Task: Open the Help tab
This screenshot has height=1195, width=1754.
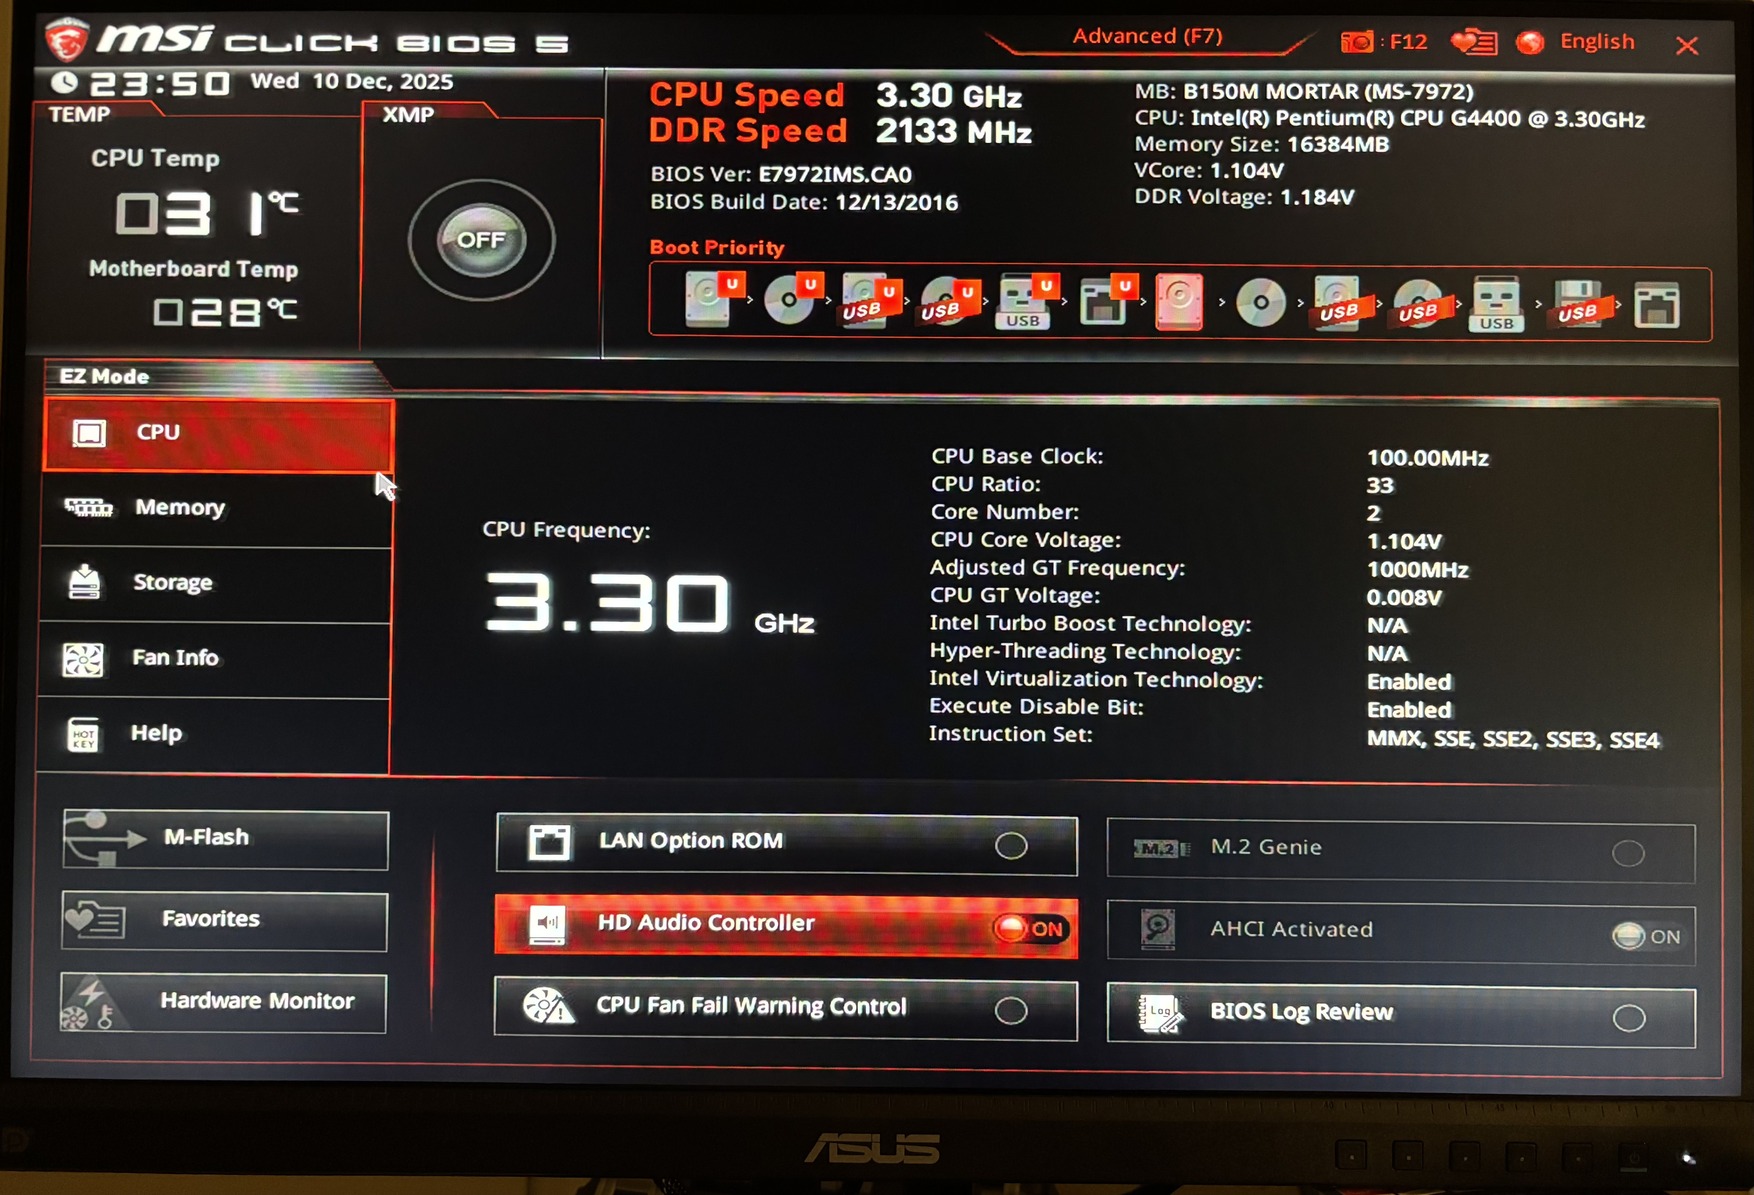Action: click(213, 735)
